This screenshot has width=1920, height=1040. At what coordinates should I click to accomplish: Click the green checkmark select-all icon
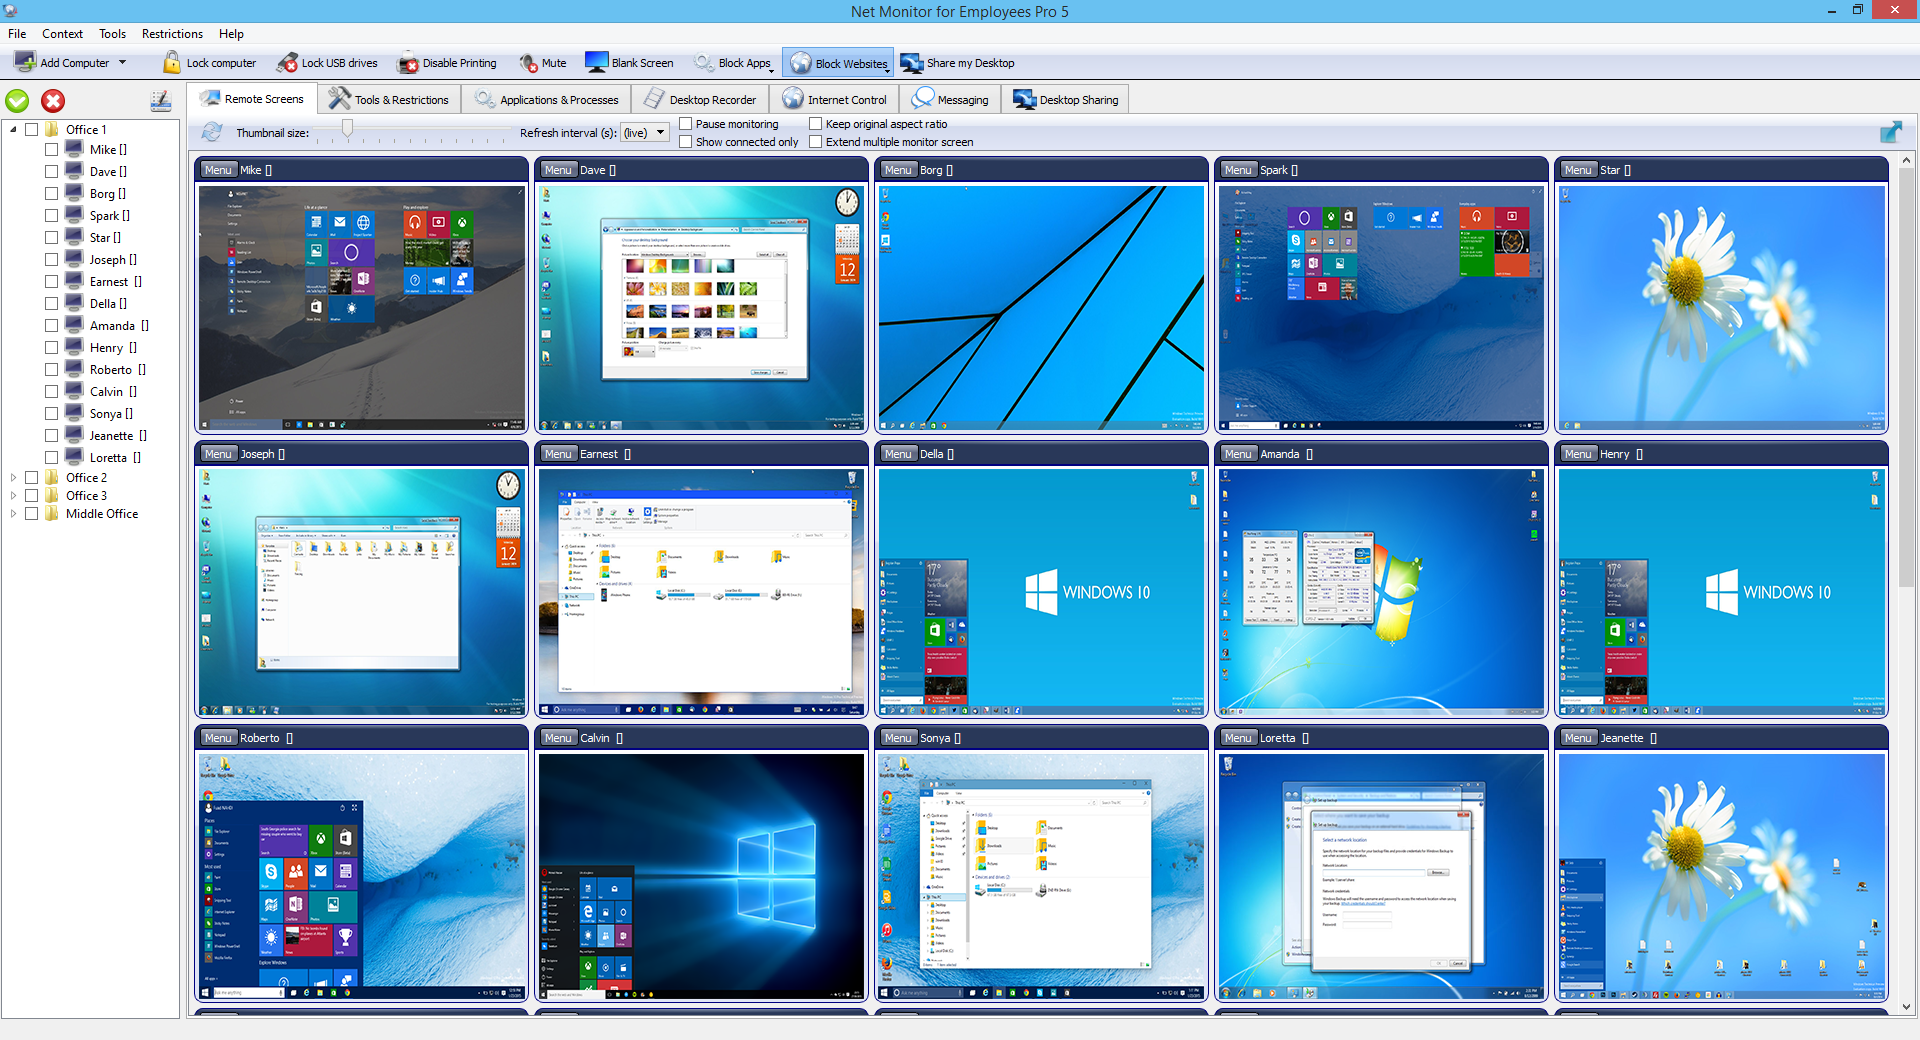click(x=18, y=101)
